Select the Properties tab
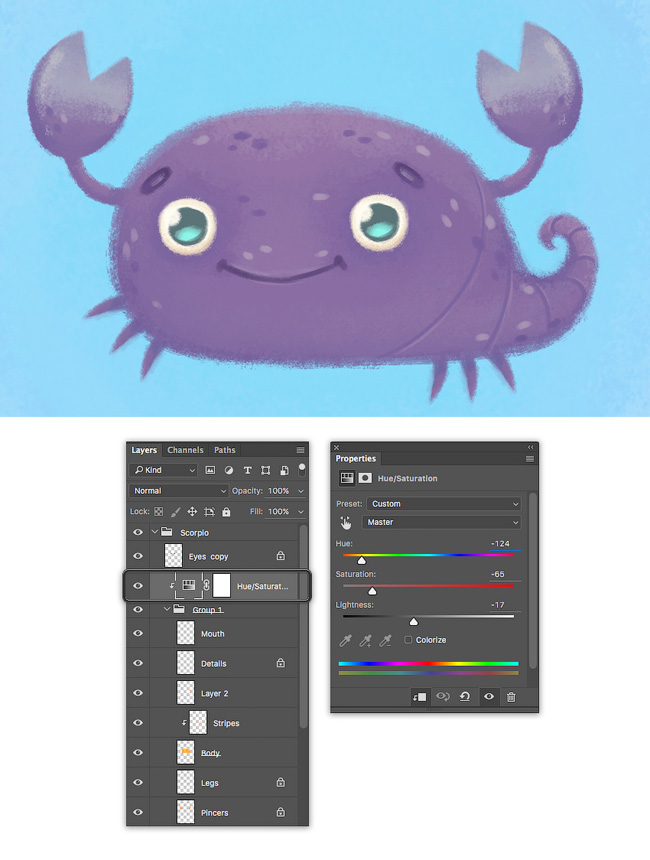The height and width of the screenshot is (860, 650). 356,459
